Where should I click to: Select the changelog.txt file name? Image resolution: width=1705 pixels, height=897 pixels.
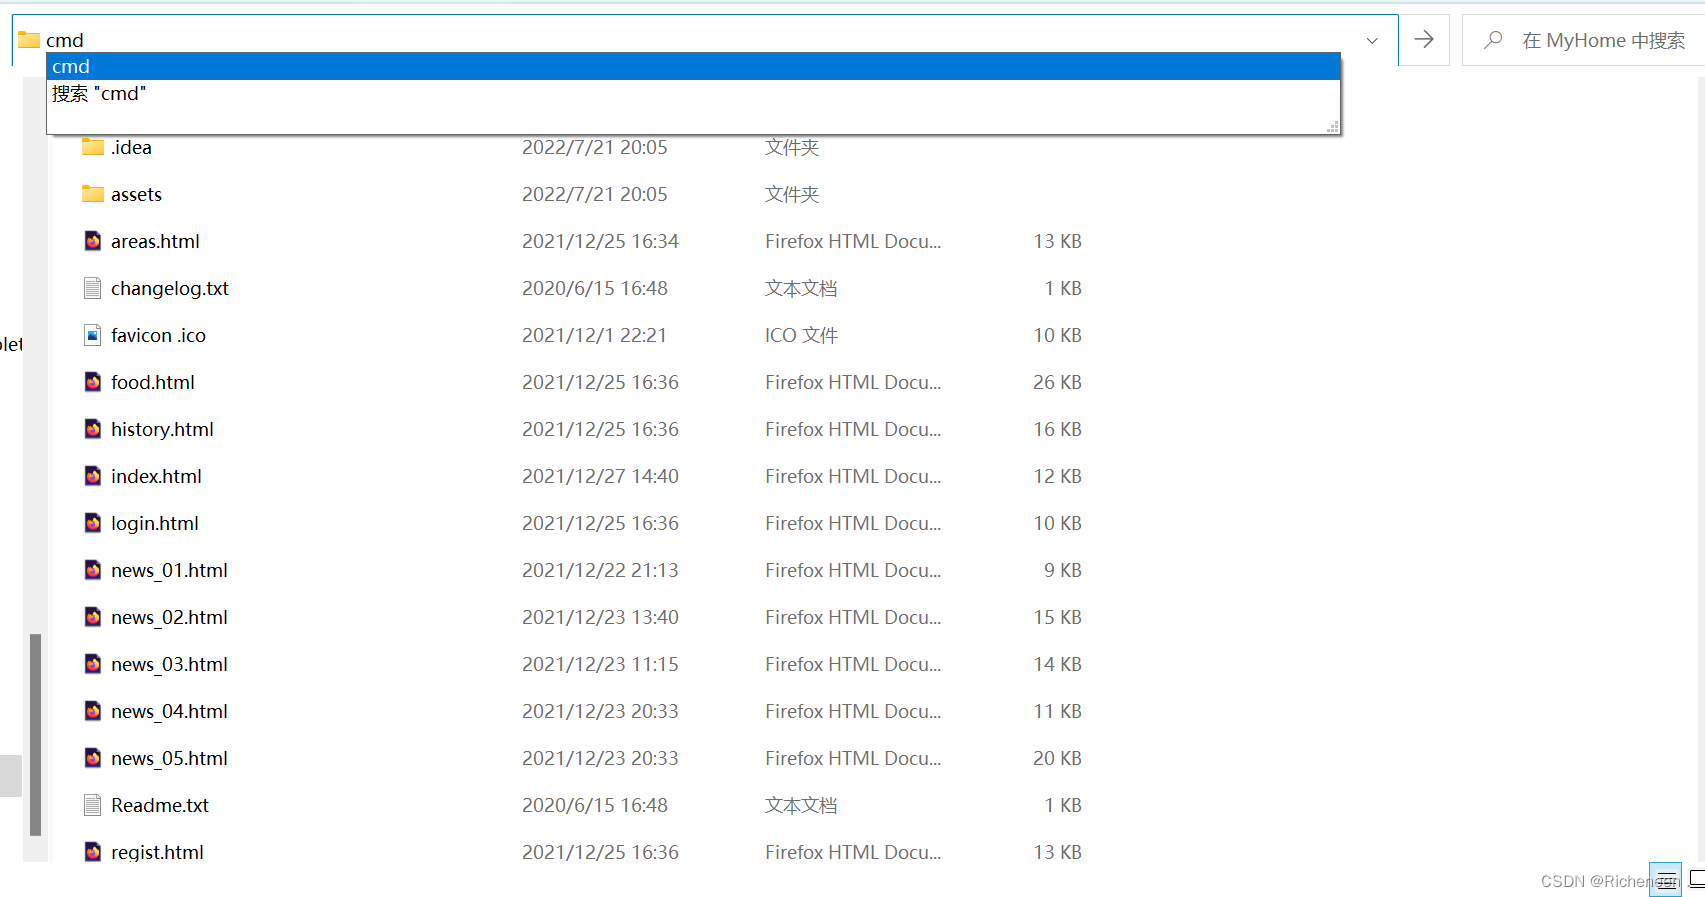pyautogui.click(x=170, y=288)
